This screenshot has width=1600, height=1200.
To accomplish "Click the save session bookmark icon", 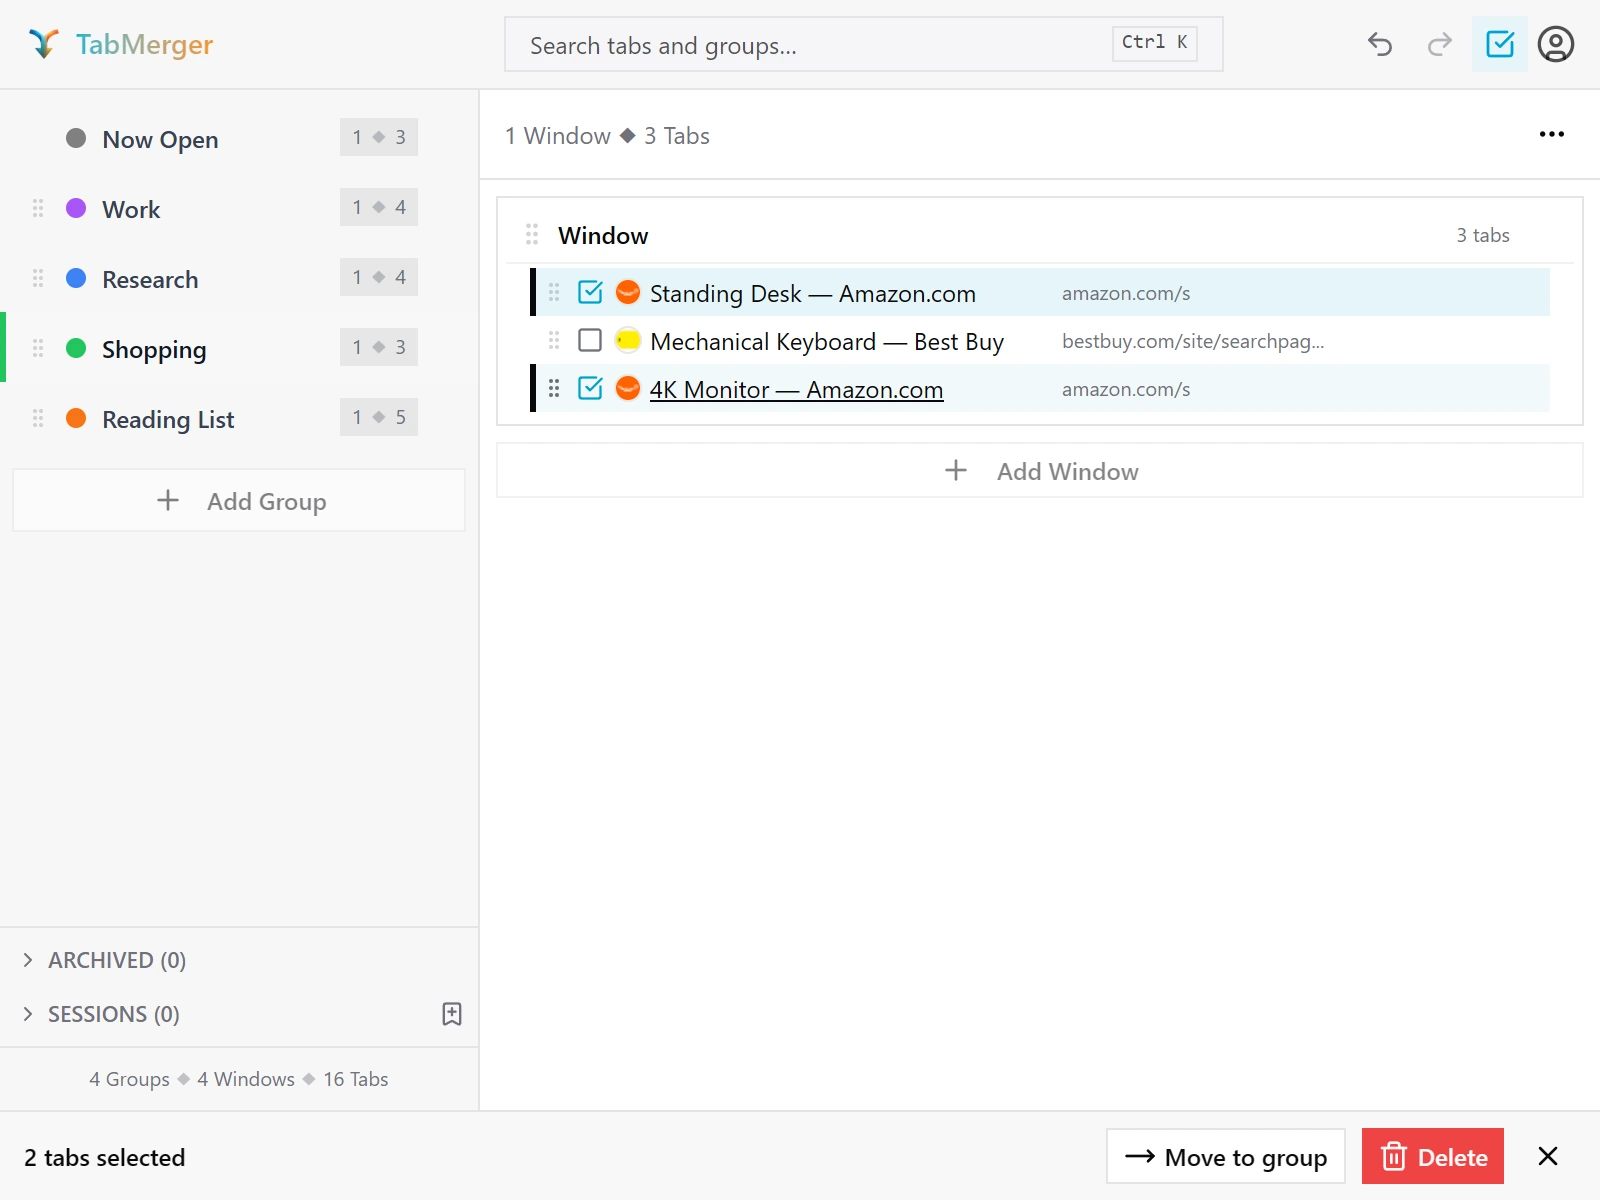I will pyautogui.click(x=452, y=1014).
